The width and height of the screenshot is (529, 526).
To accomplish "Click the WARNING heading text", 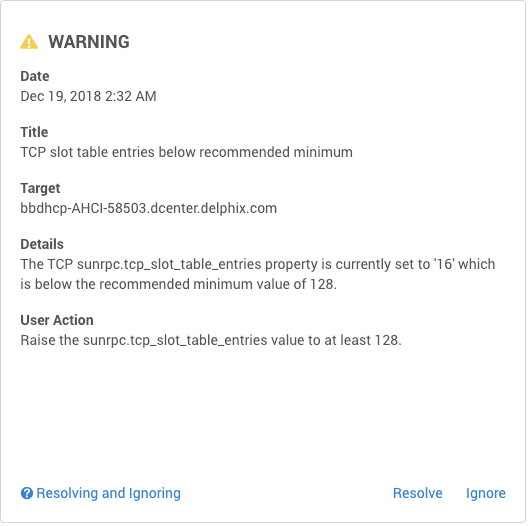I will [89, 42].
